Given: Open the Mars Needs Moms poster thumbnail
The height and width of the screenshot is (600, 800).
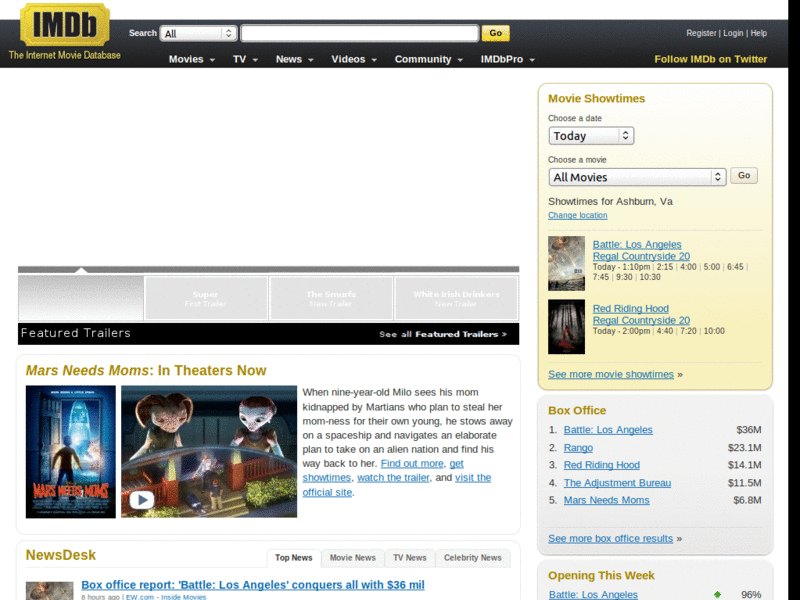Looking at the screenshot, I should tap(71, 452).
